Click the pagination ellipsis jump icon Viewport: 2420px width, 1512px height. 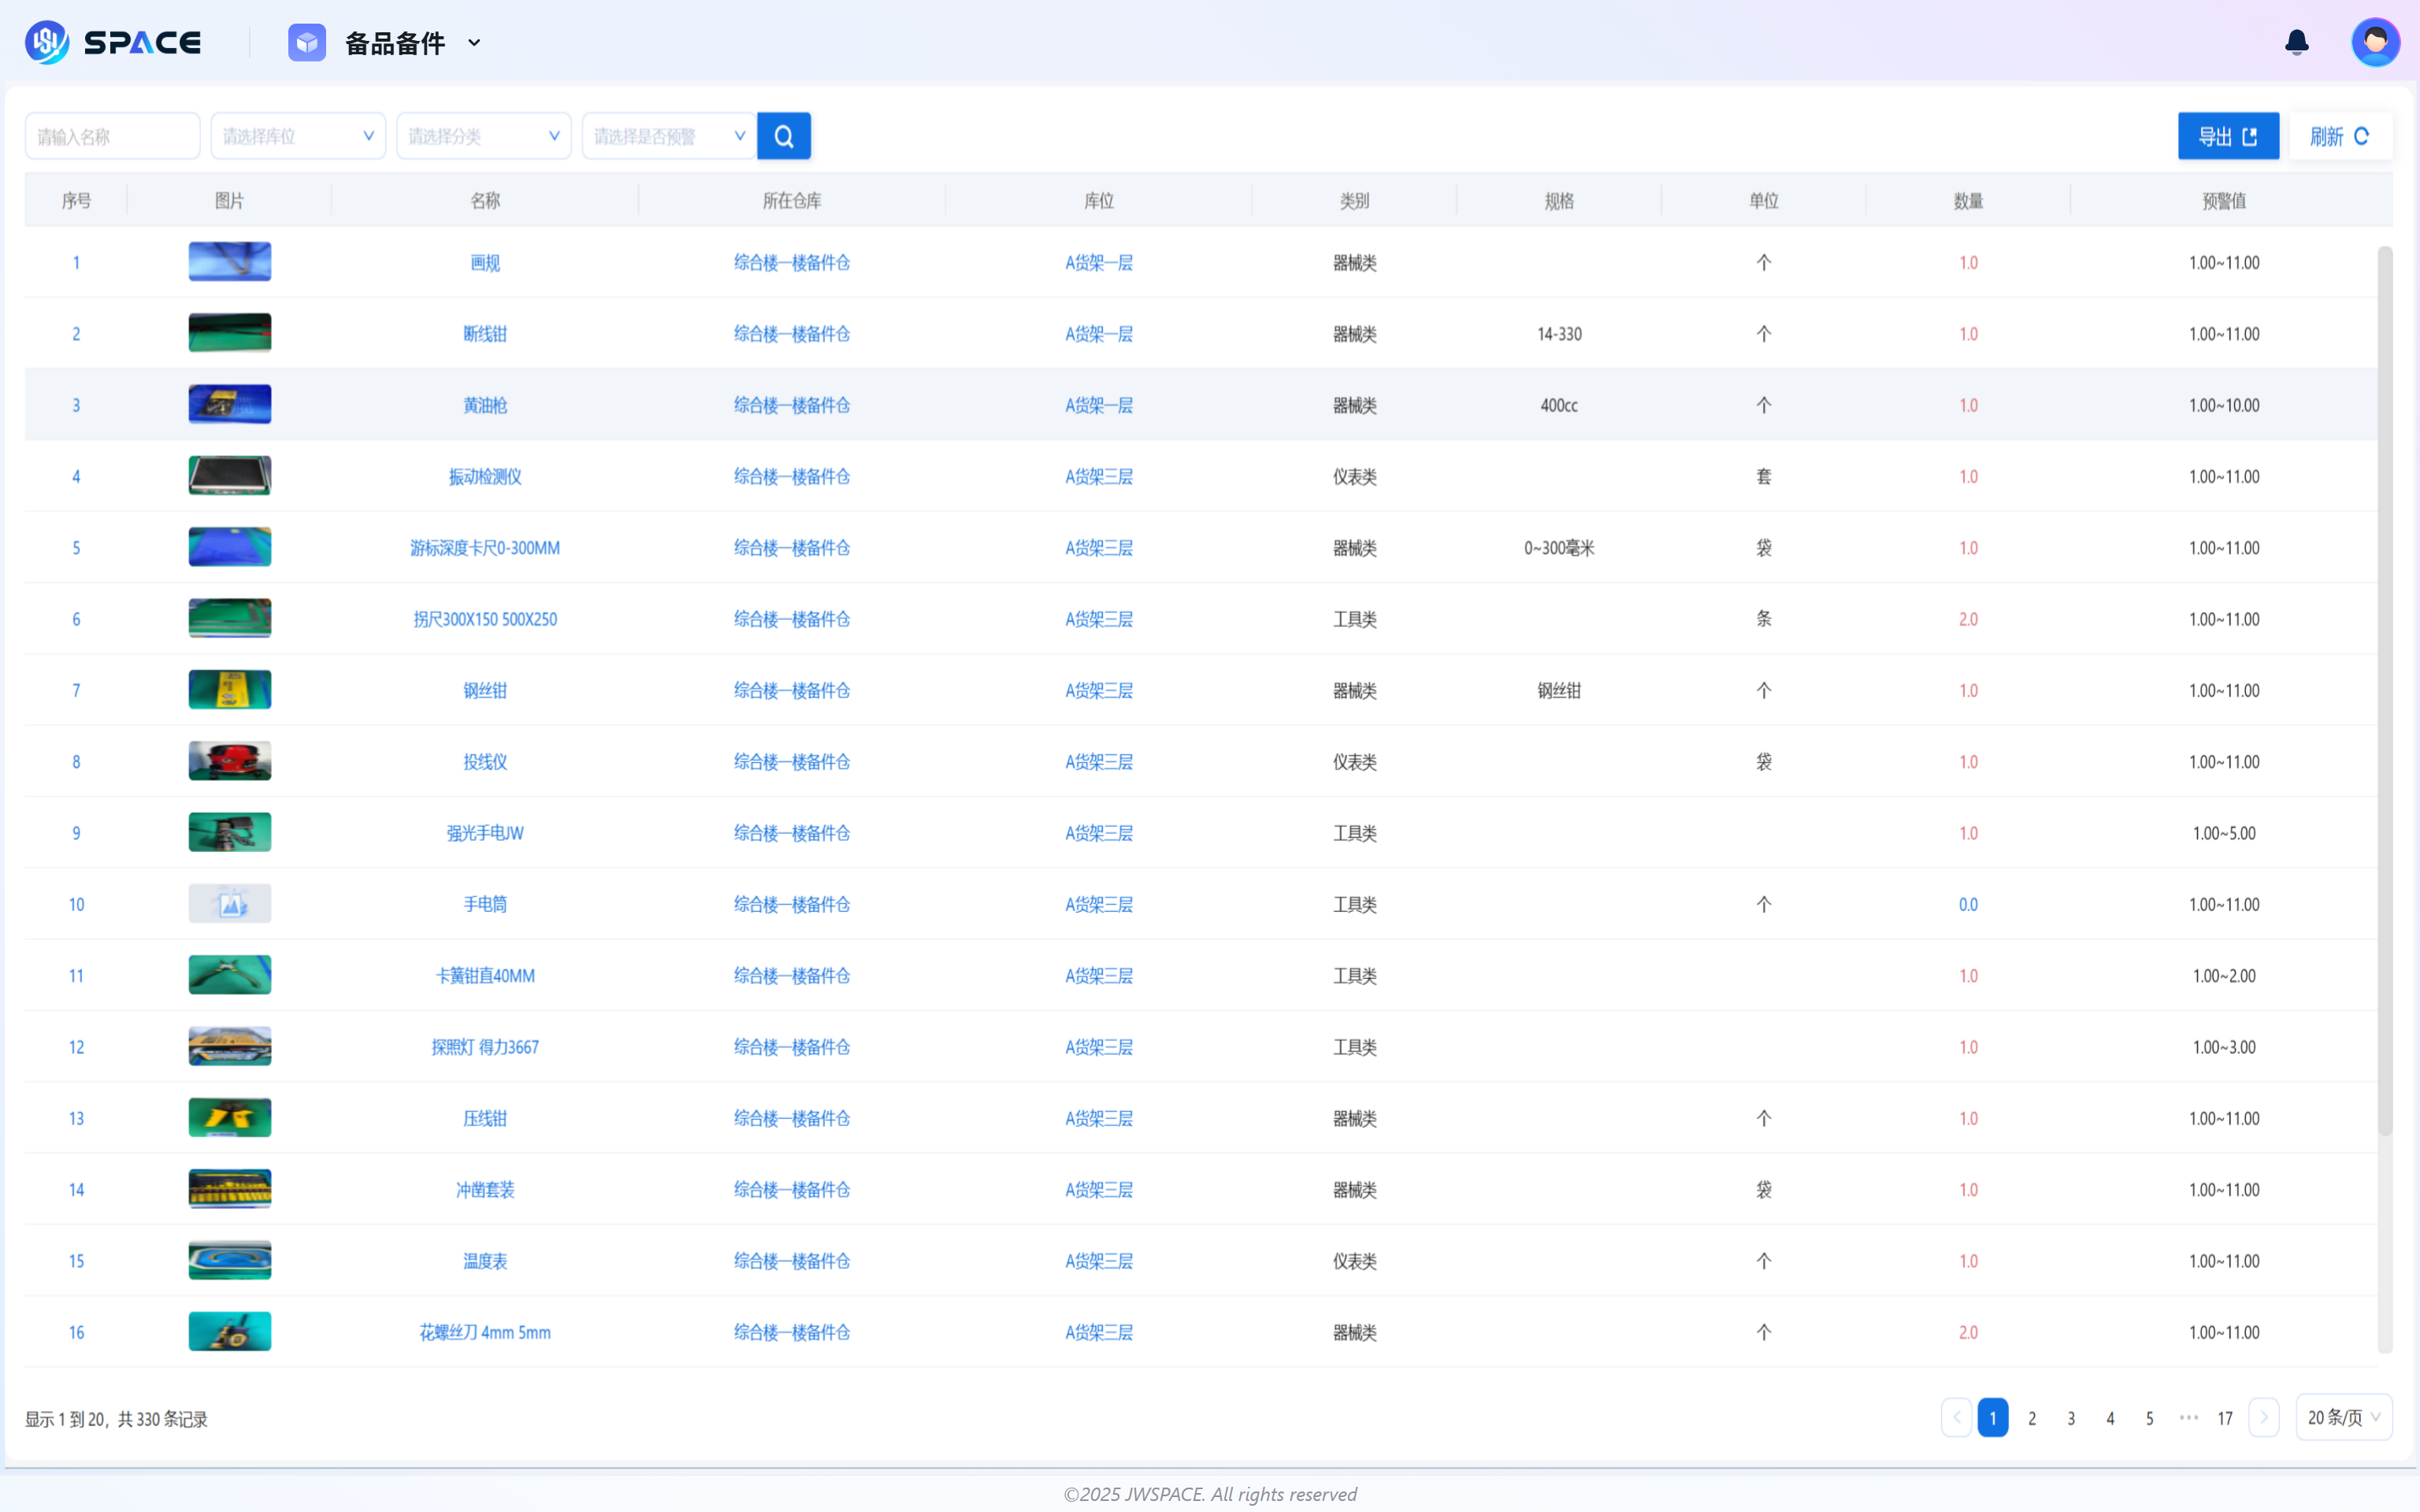pyautogui.click(x=2188, y=1417)
